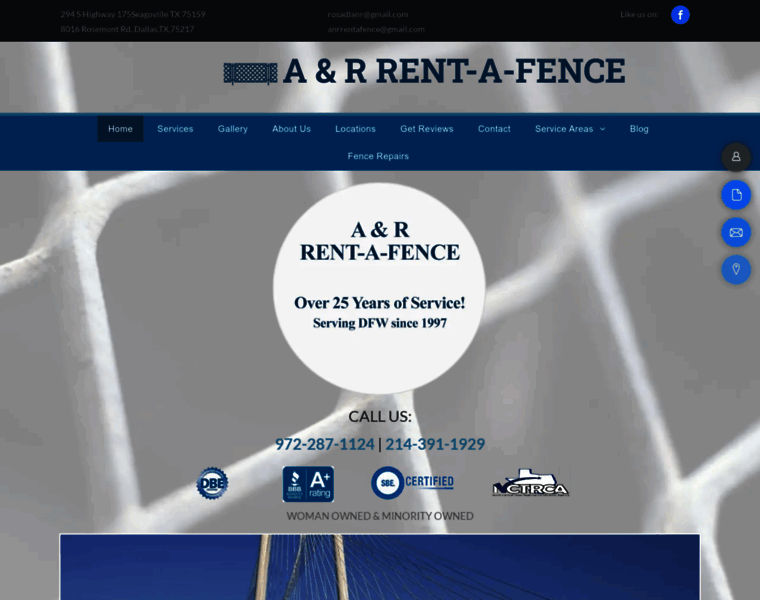The image size is (760, 600).
Task: Click the 'Like us on:' text
Action: coord(639,15)
